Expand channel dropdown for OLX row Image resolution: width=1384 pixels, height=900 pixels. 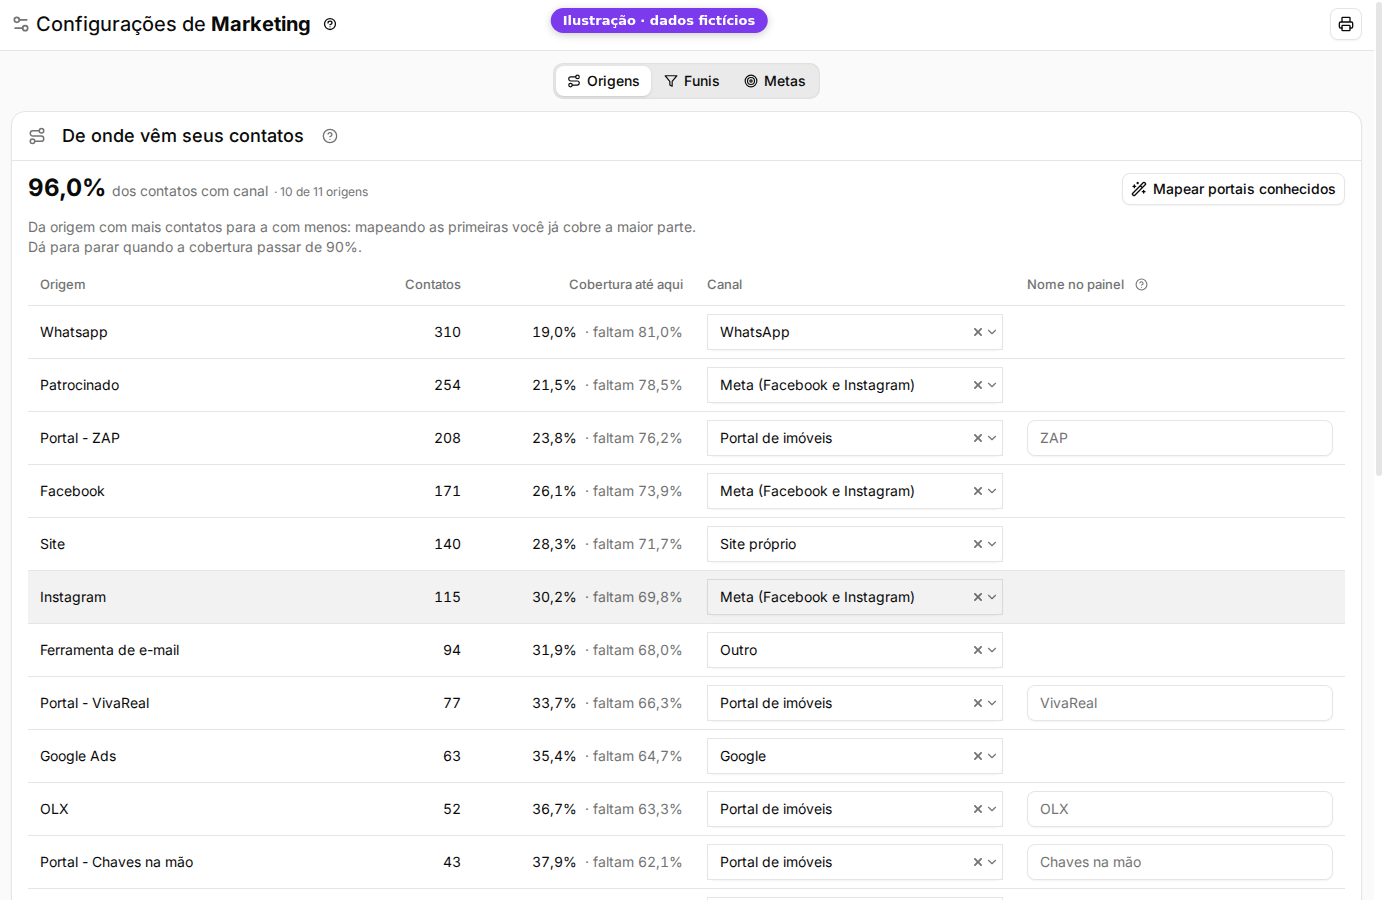pos(992,809)
